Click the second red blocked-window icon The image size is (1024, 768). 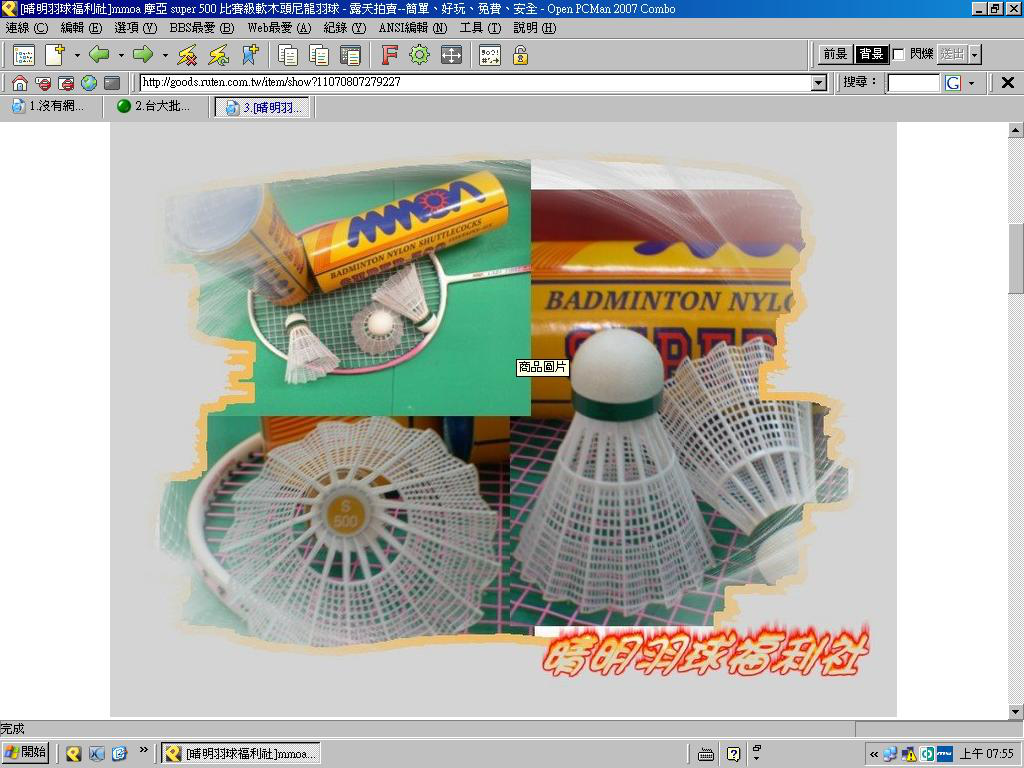tap(66, 83)
